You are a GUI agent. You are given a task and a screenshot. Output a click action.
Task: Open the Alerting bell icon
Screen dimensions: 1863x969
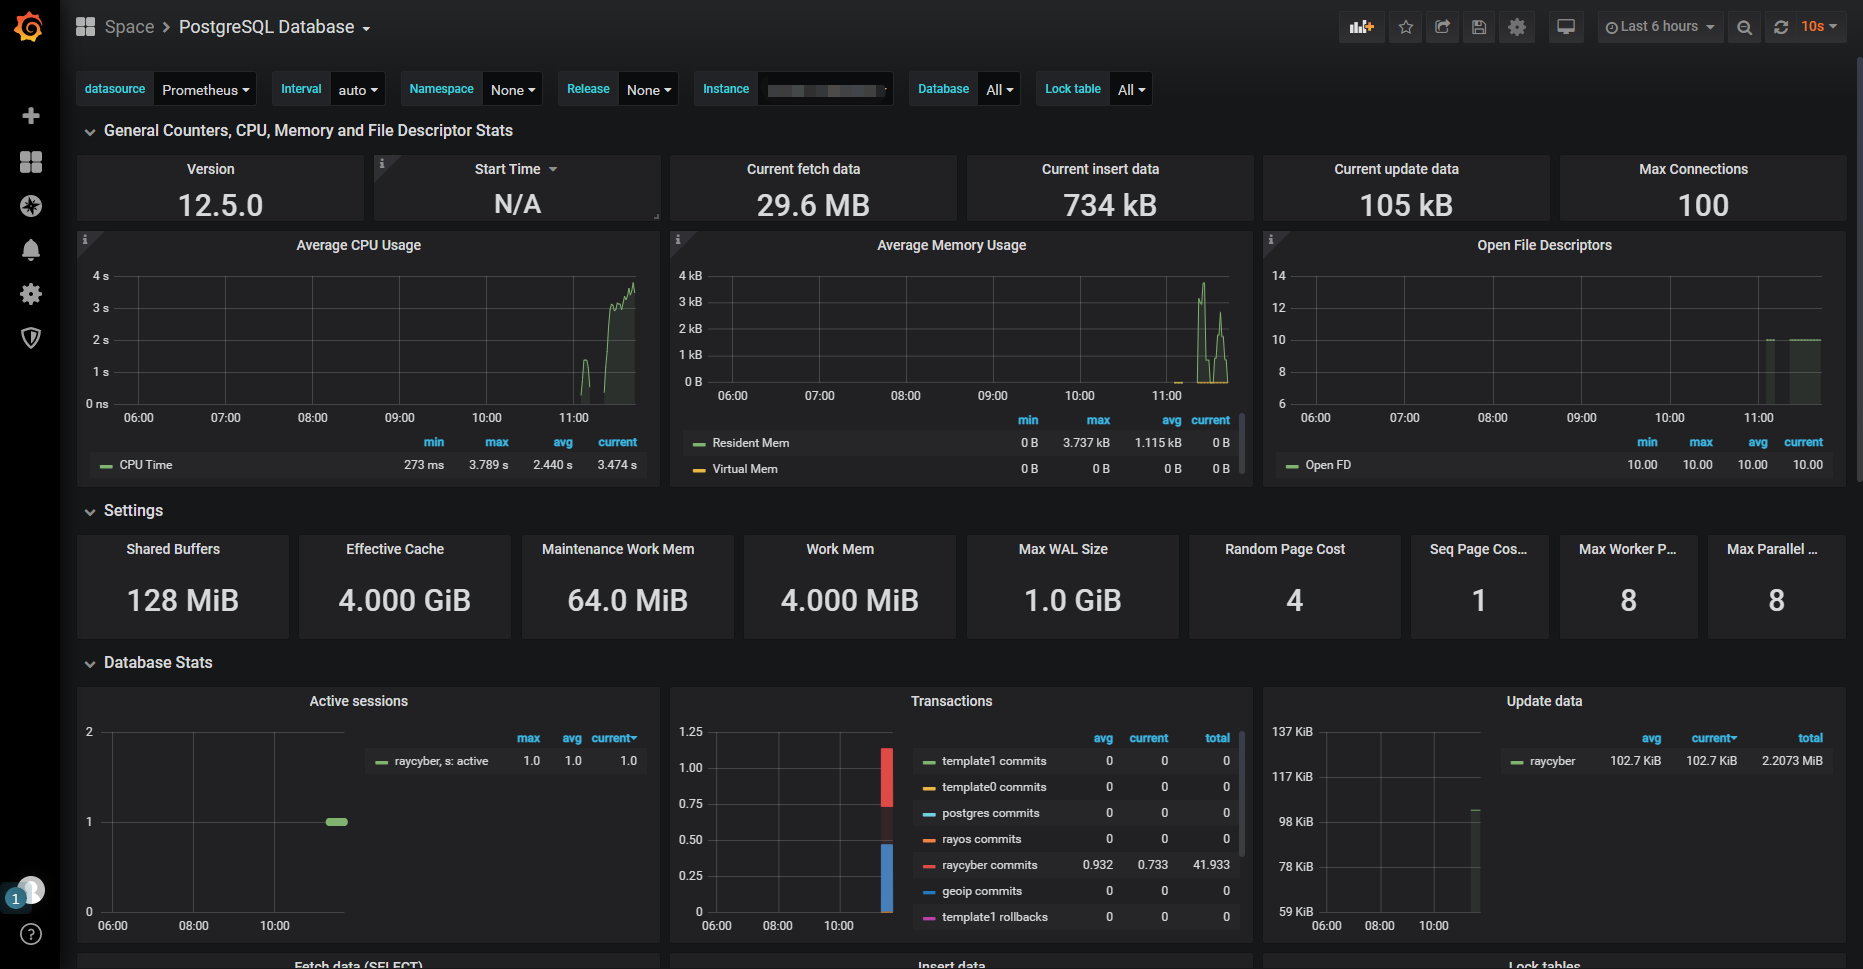click(31, 250)
